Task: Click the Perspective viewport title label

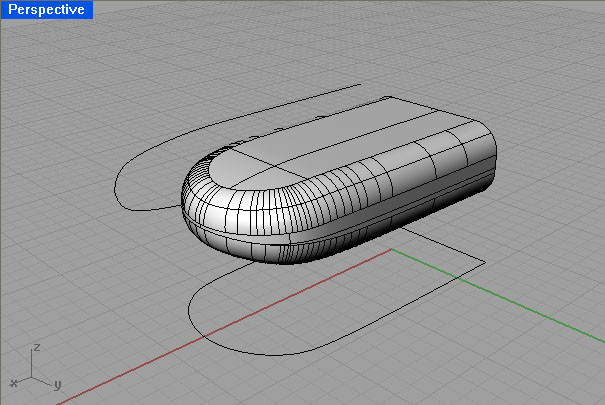Action: pyautogui.click(x=46, y=9)
